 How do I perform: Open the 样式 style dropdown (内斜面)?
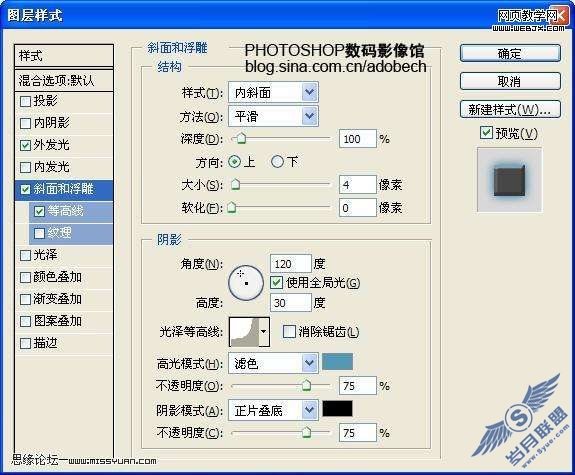(273, 92)
